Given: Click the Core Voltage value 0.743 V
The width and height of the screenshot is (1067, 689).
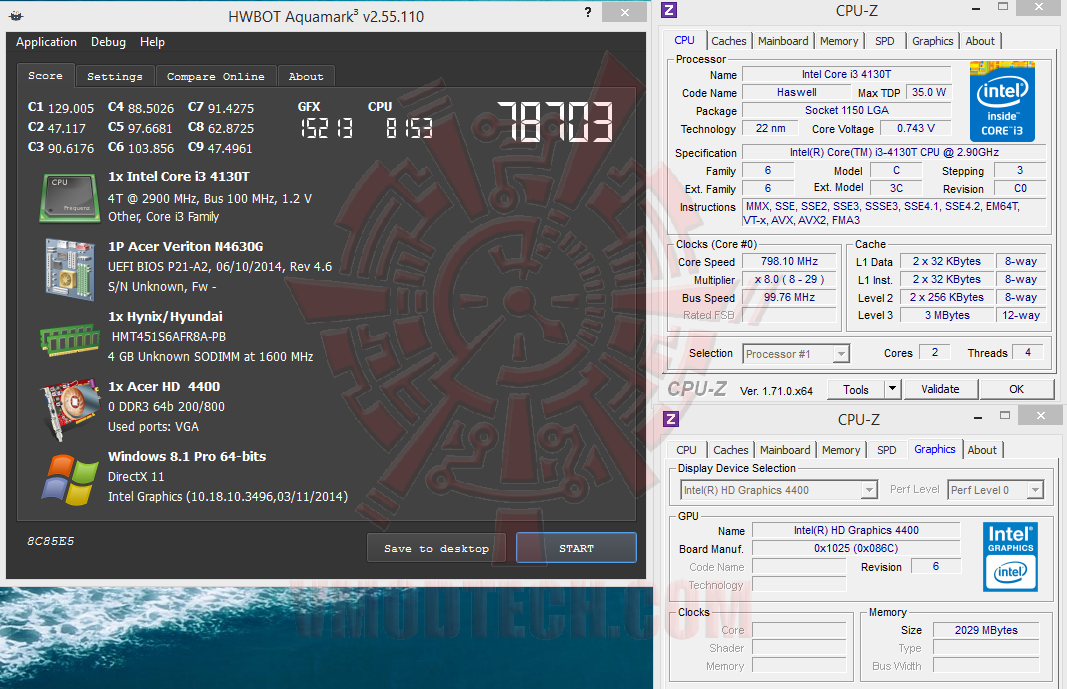Looking at the screenshot, I should coord(915,128).
